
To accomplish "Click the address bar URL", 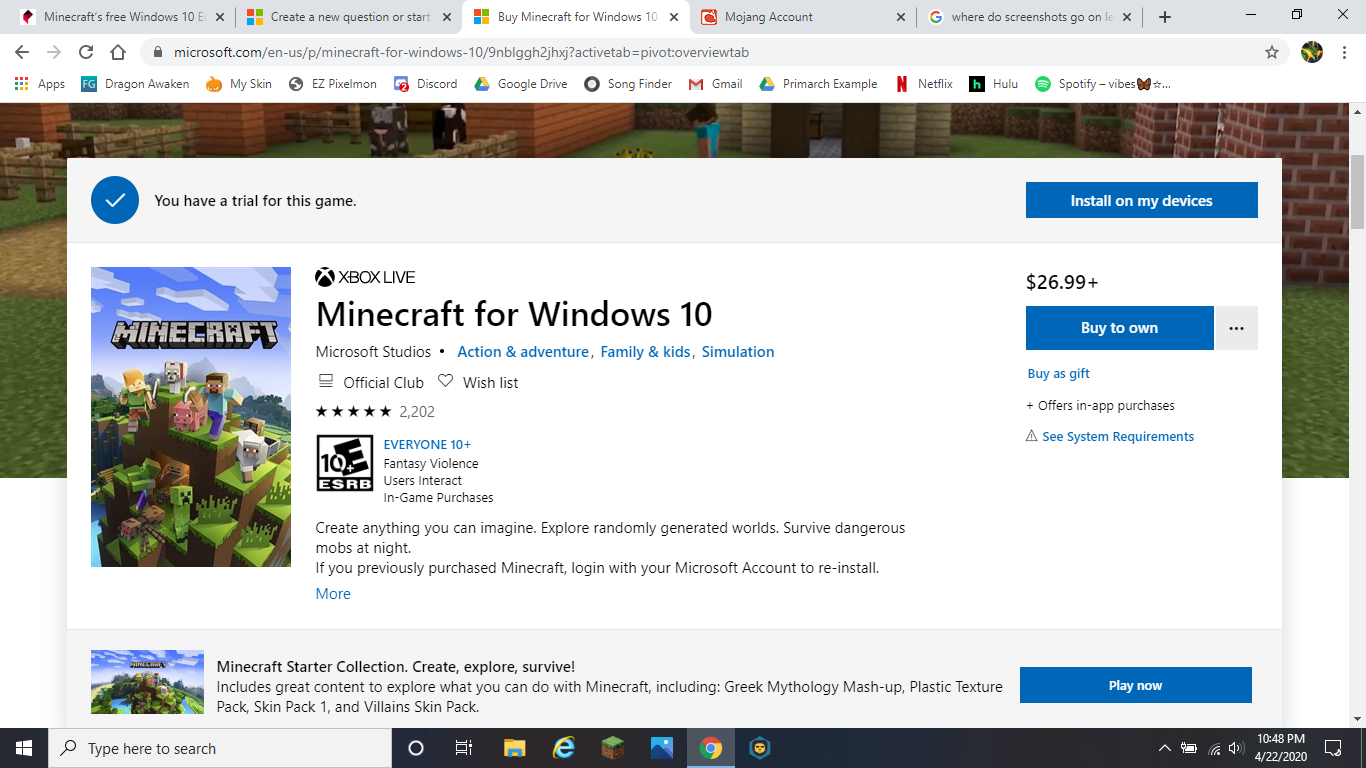I will click(x=461, y=52).
